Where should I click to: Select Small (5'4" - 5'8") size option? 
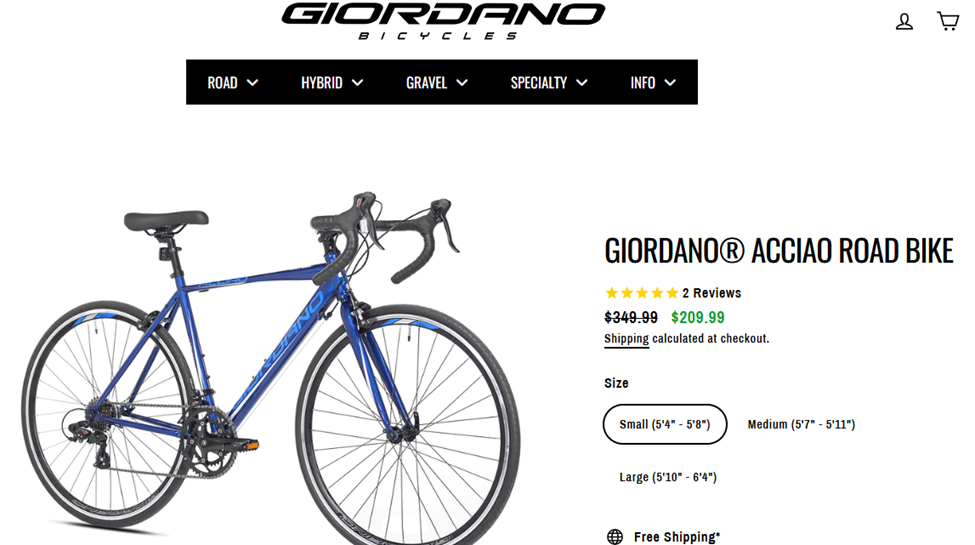click(665, 424)
